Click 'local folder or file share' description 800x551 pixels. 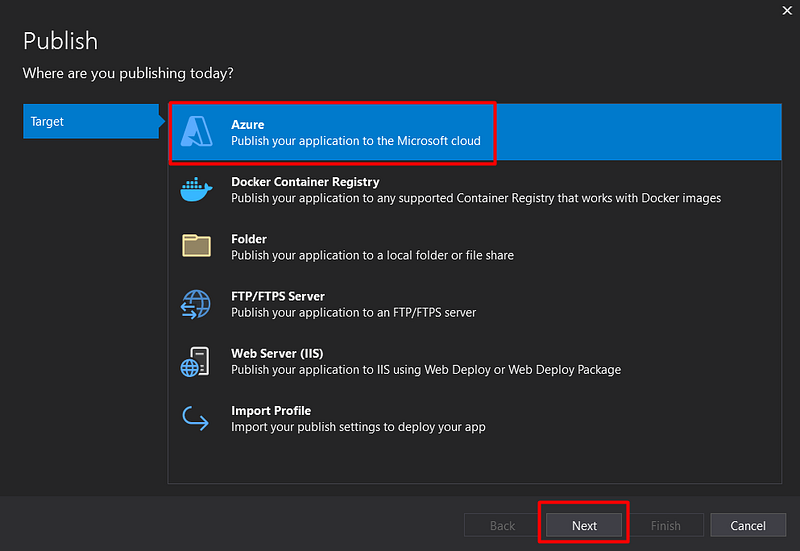click(x=372, y=255)
